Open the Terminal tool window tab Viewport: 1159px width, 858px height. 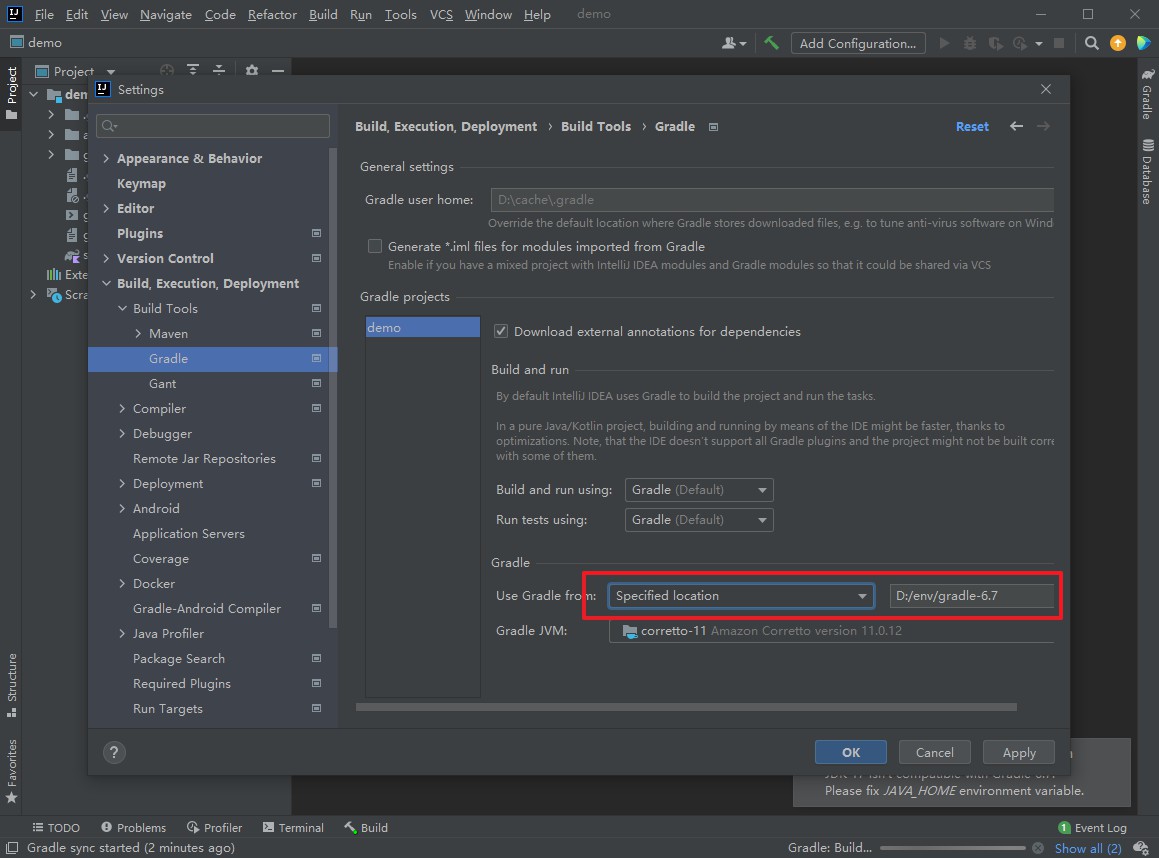[x=293, y=828]
